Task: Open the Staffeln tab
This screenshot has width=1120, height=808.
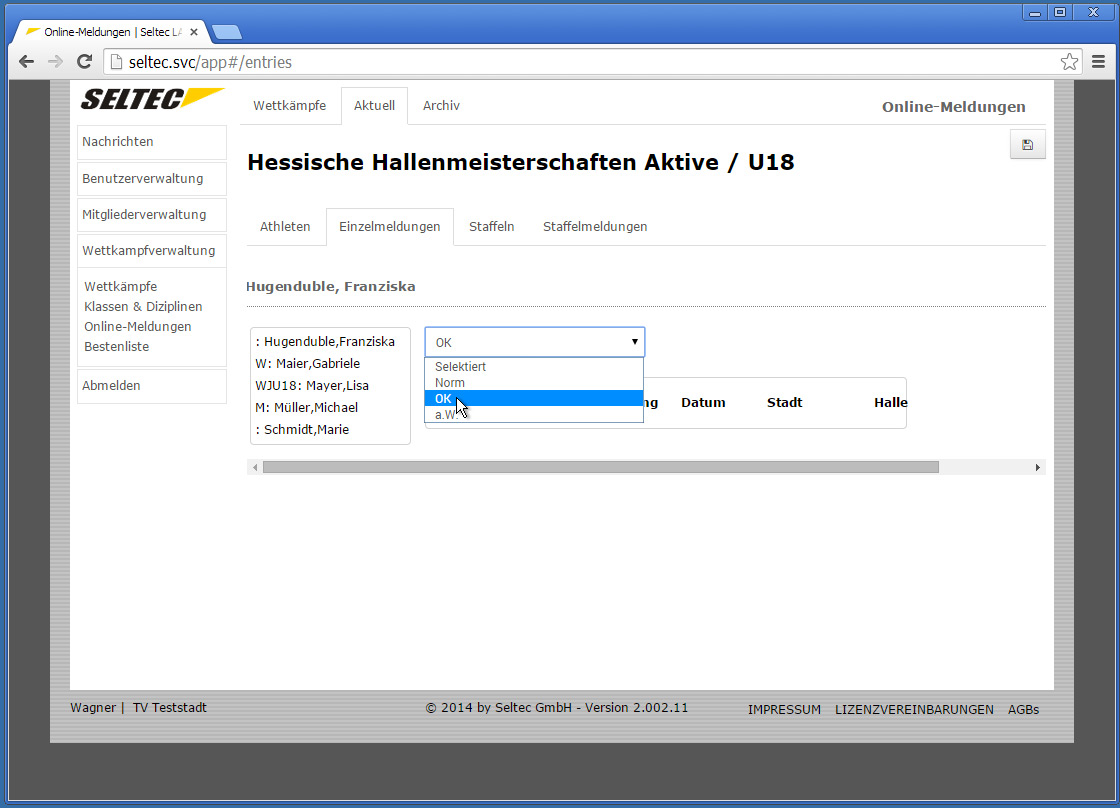Action: (491, 226)
